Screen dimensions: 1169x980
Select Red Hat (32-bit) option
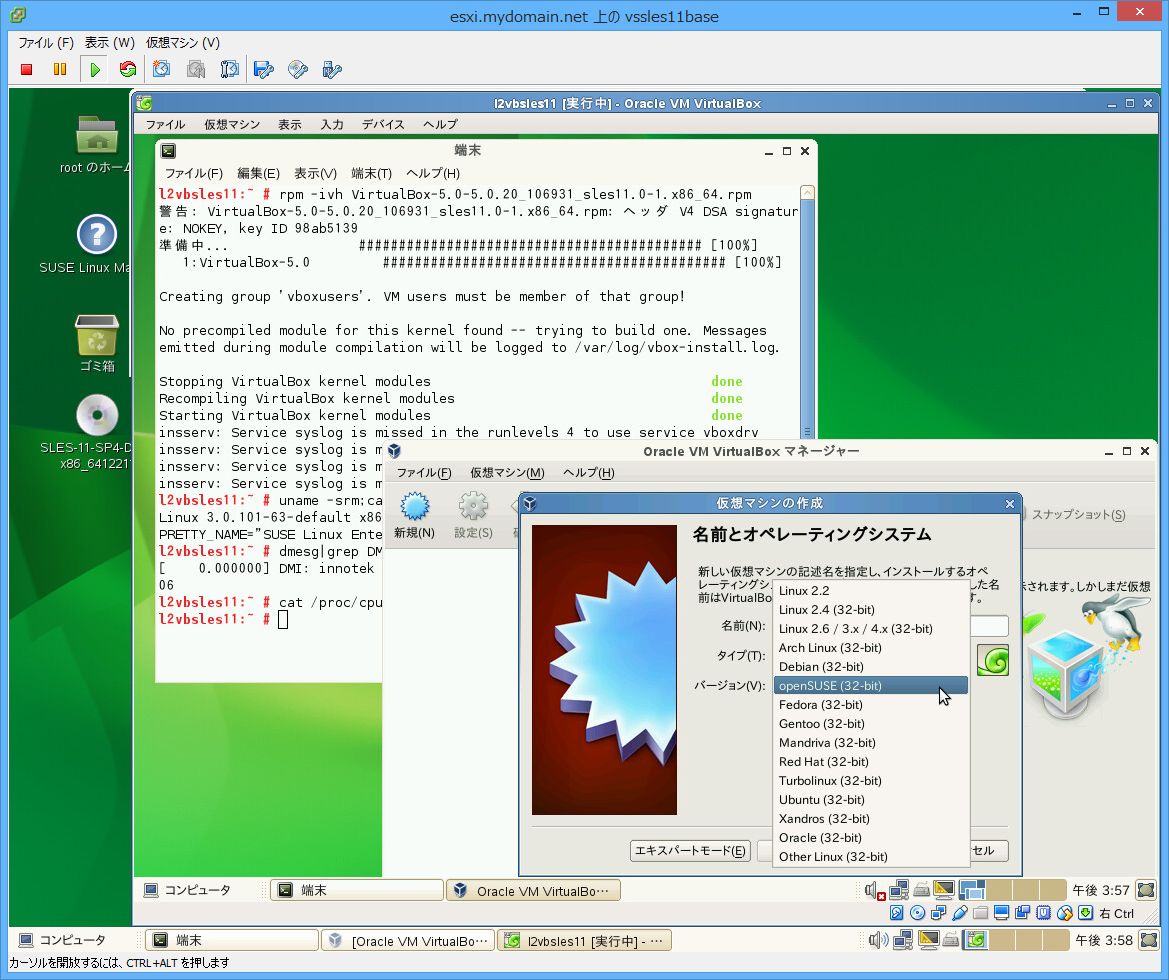(871, 761)
